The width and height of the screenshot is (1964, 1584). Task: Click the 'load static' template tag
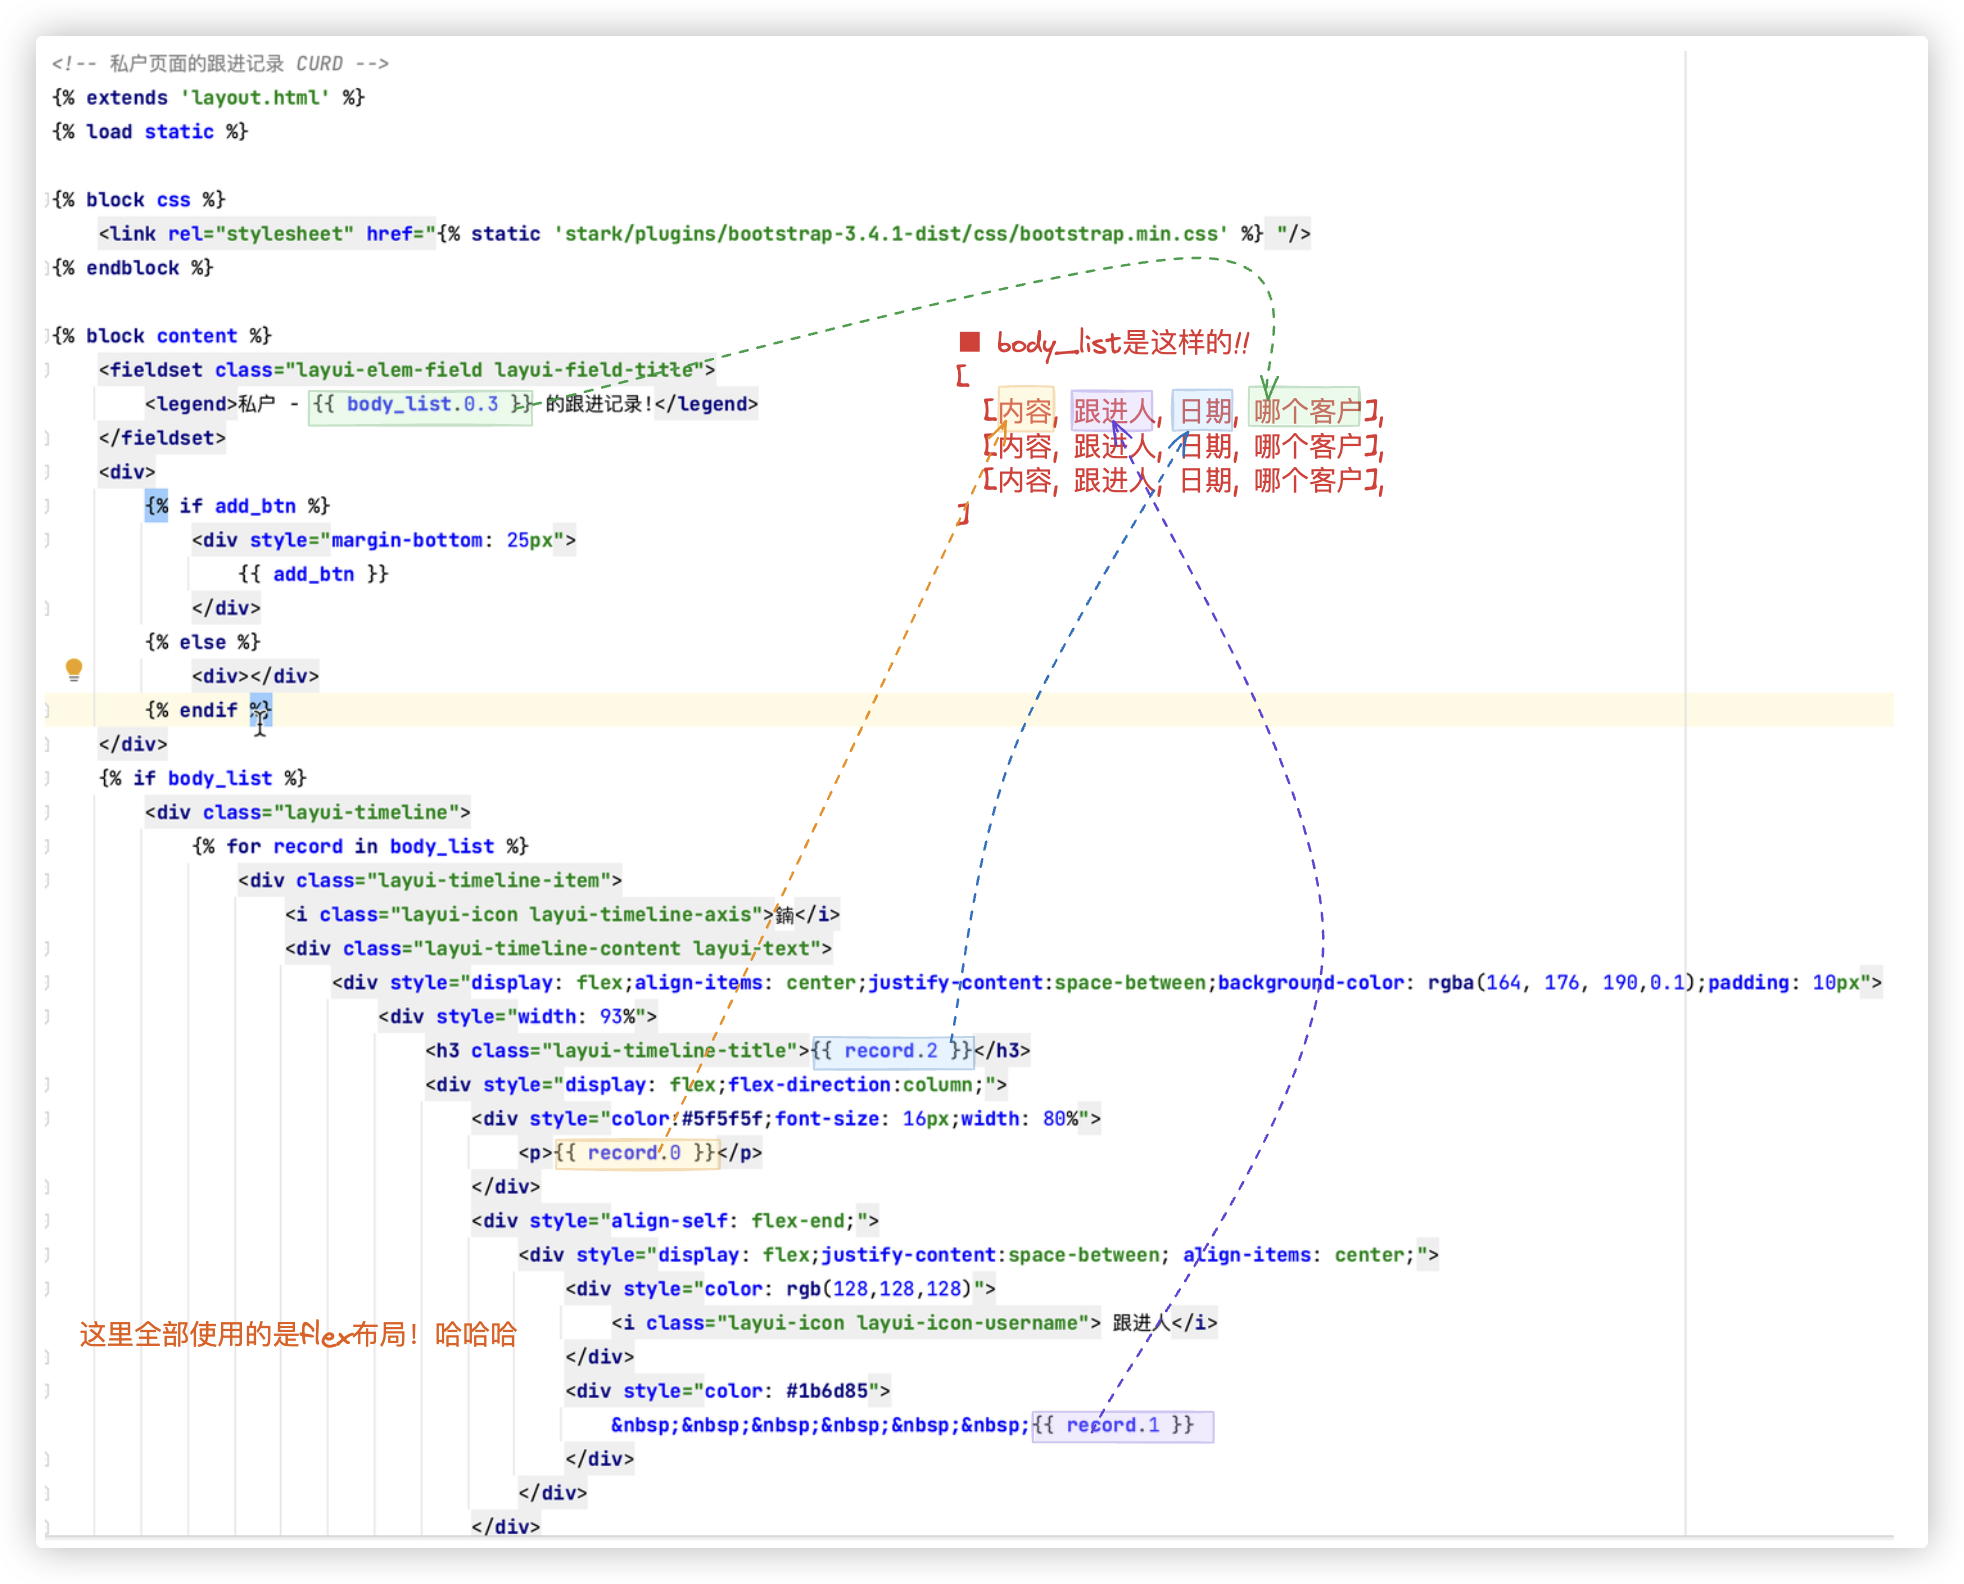pos(150,132)
